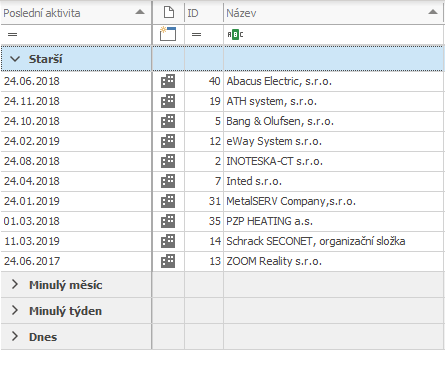Viewport: 445px width, 374px height.
Task: Click the document type column header icon
Action: pos(169,13)
